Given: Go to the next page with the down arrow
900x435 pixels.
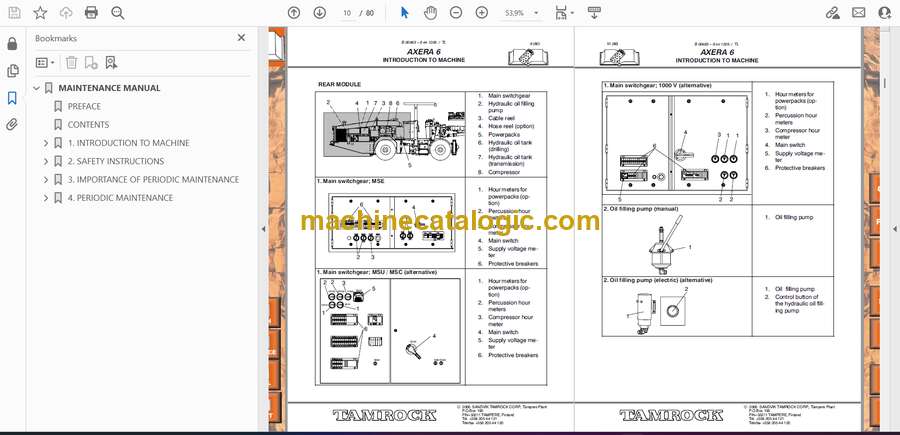Looking at the screenshot, I should click(x=320, y=13).
